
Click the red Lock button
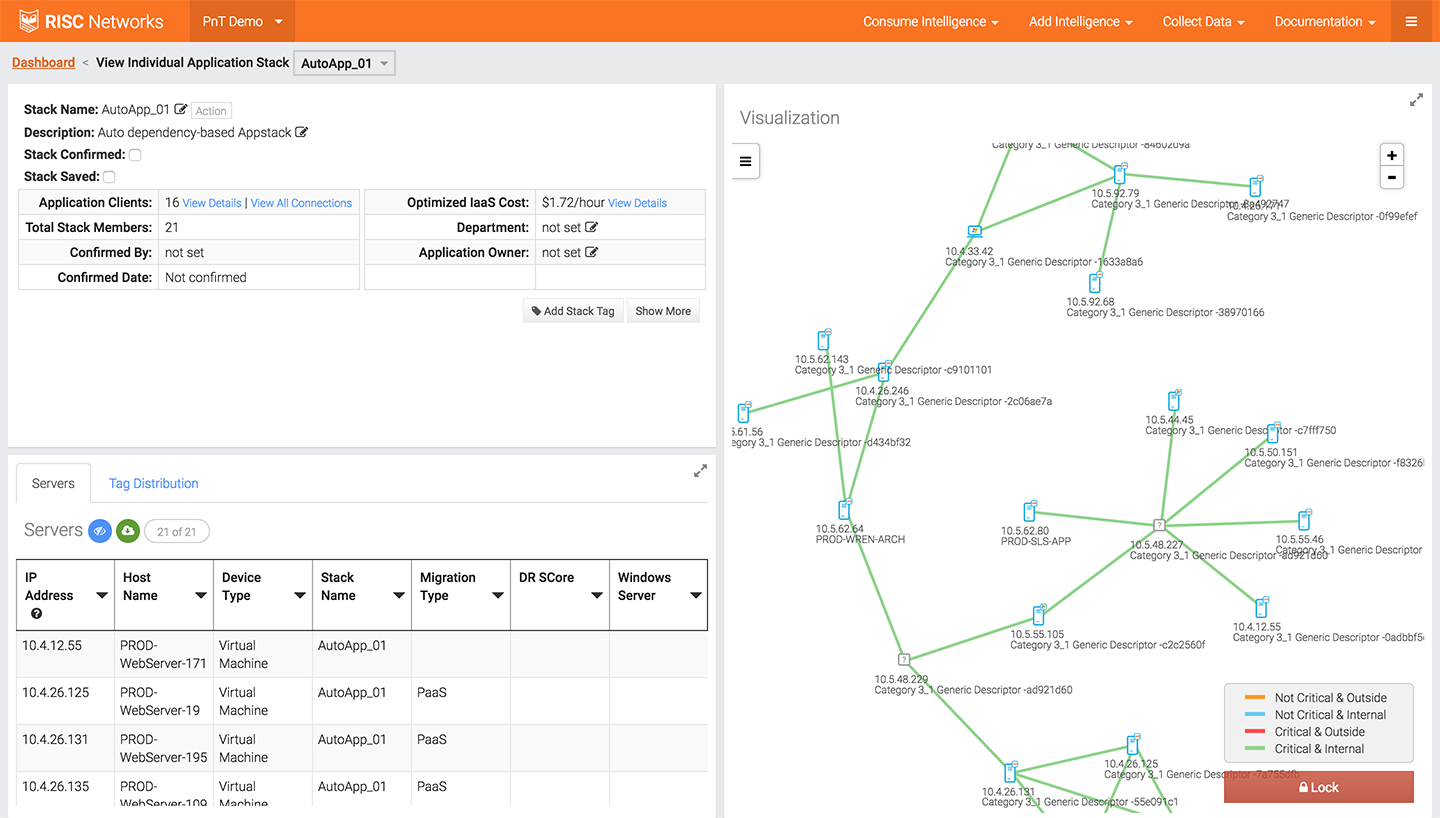(x=1319, y=787)
